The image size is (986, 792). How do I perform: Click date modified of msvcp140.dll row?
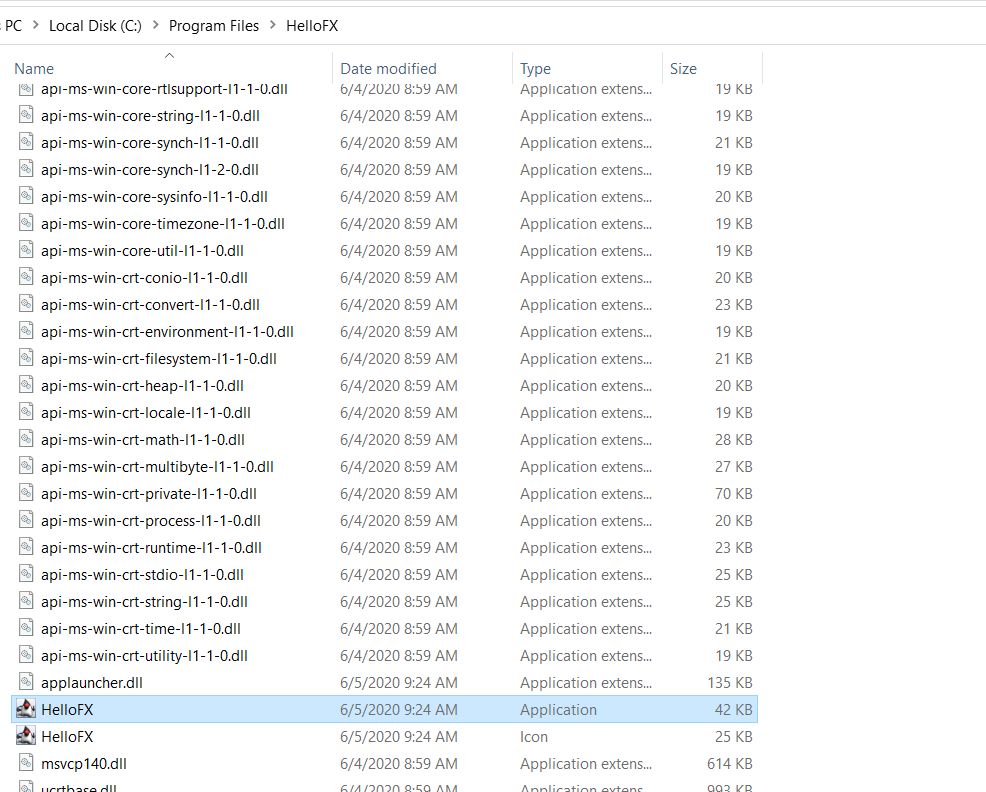[399, 764]
